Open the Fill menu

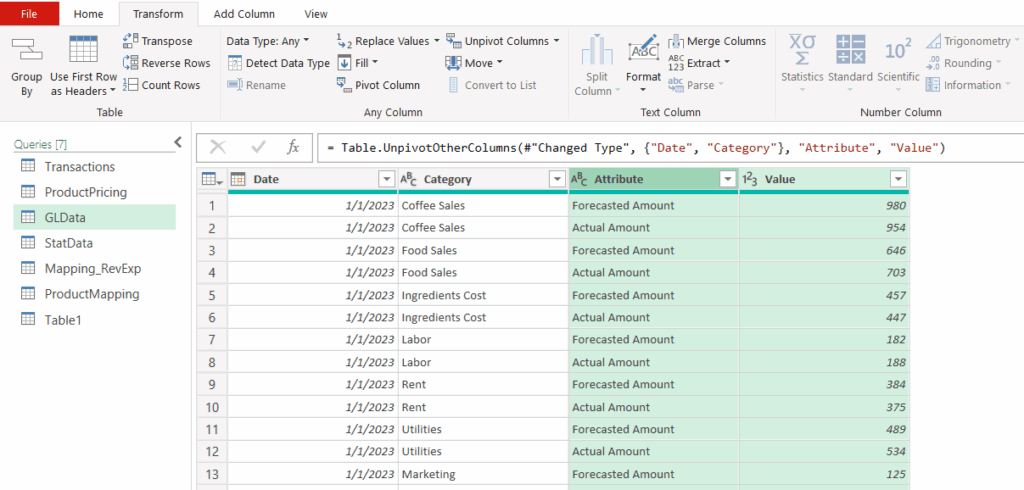coord(357,63)
